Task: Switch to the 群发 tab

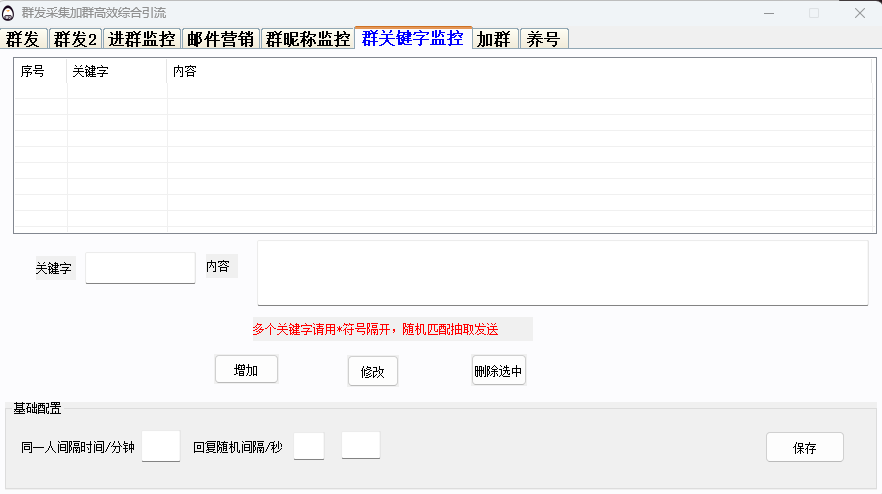Action: pyautogui.click(x=24, y=39)
